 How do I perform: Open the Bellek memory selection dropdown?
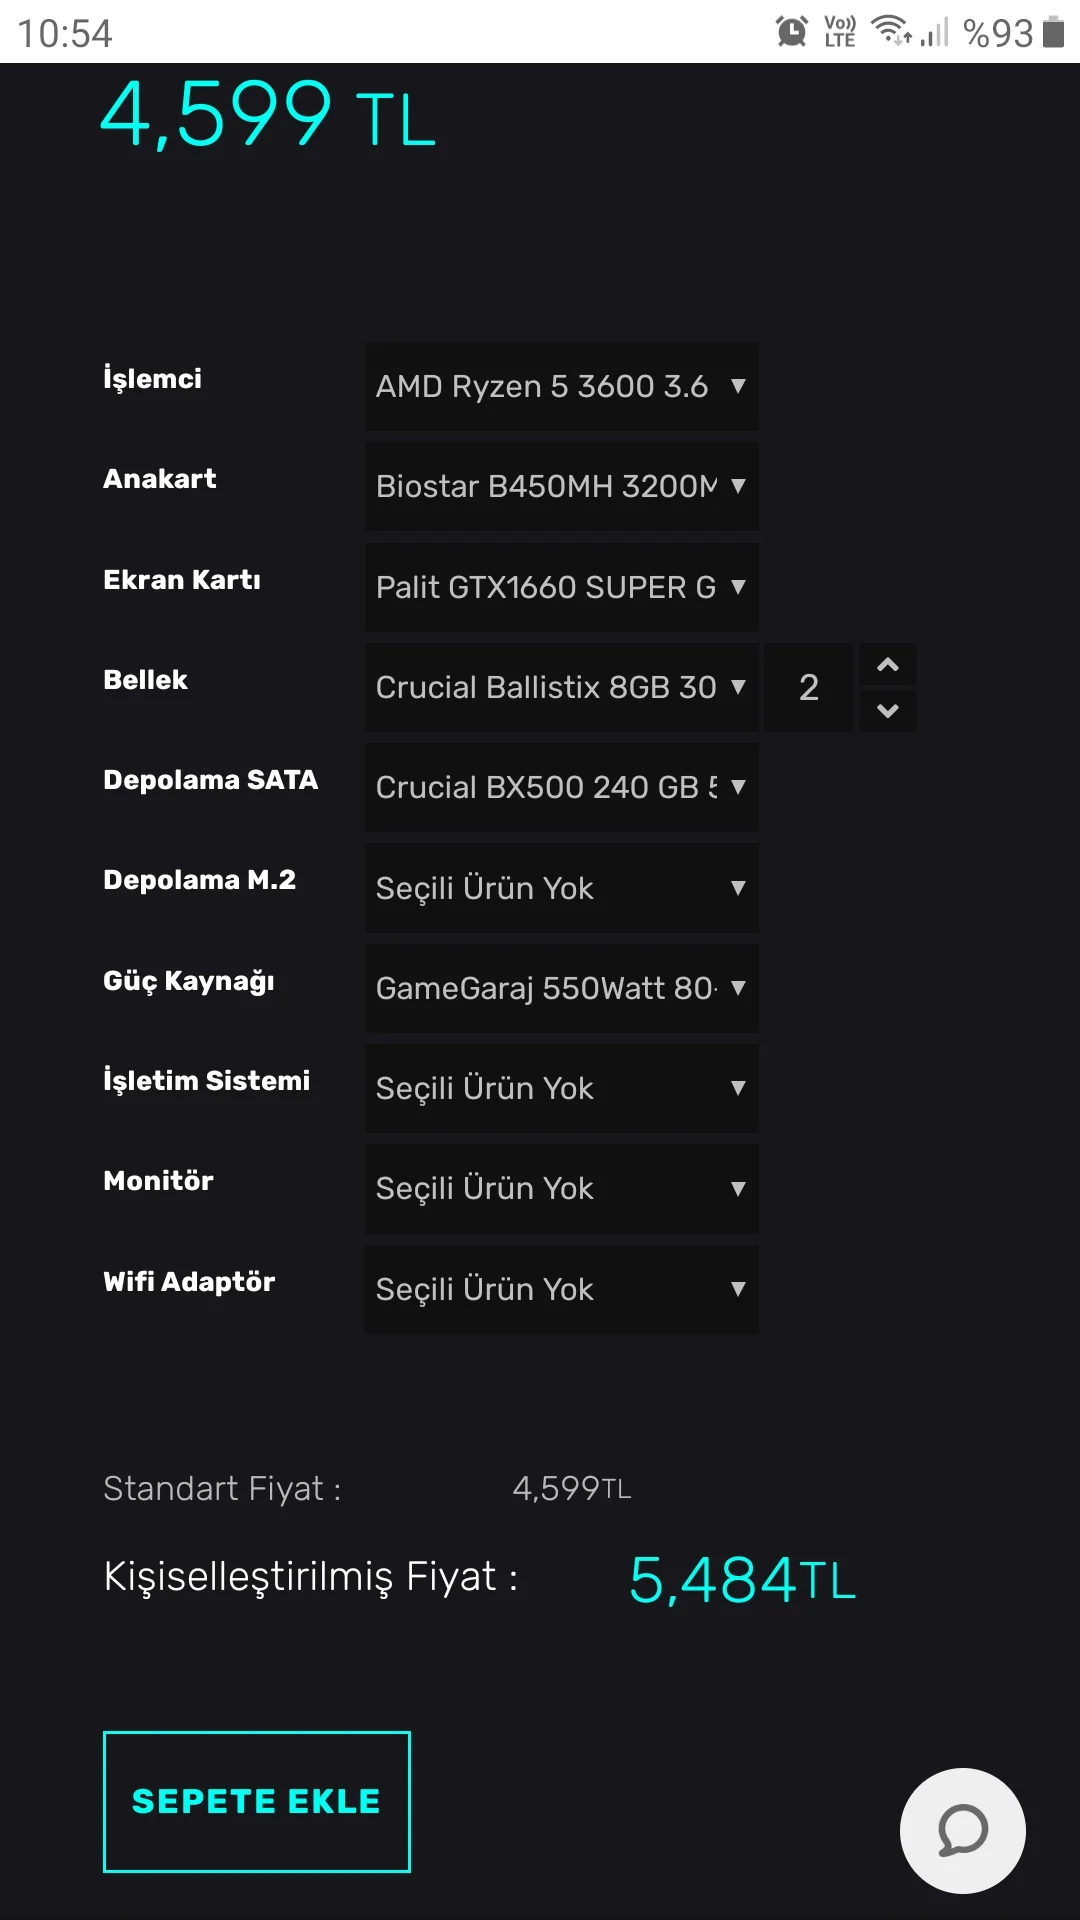click(560, 688)
